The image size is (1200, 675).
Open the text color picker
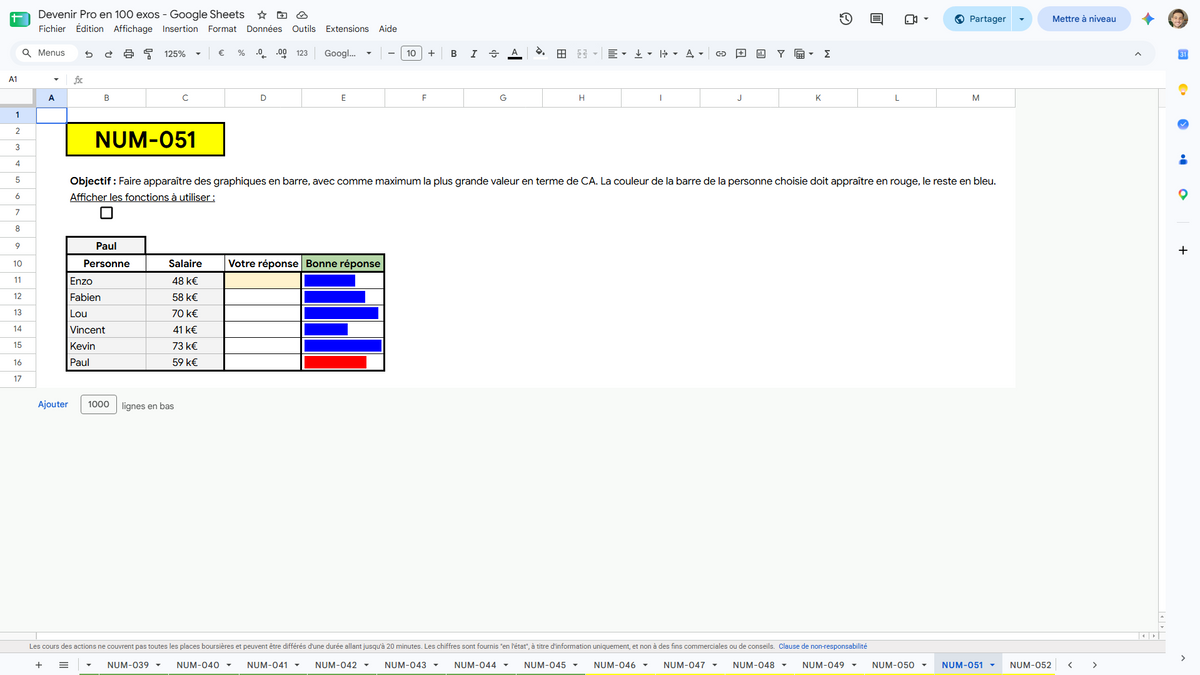514,54
